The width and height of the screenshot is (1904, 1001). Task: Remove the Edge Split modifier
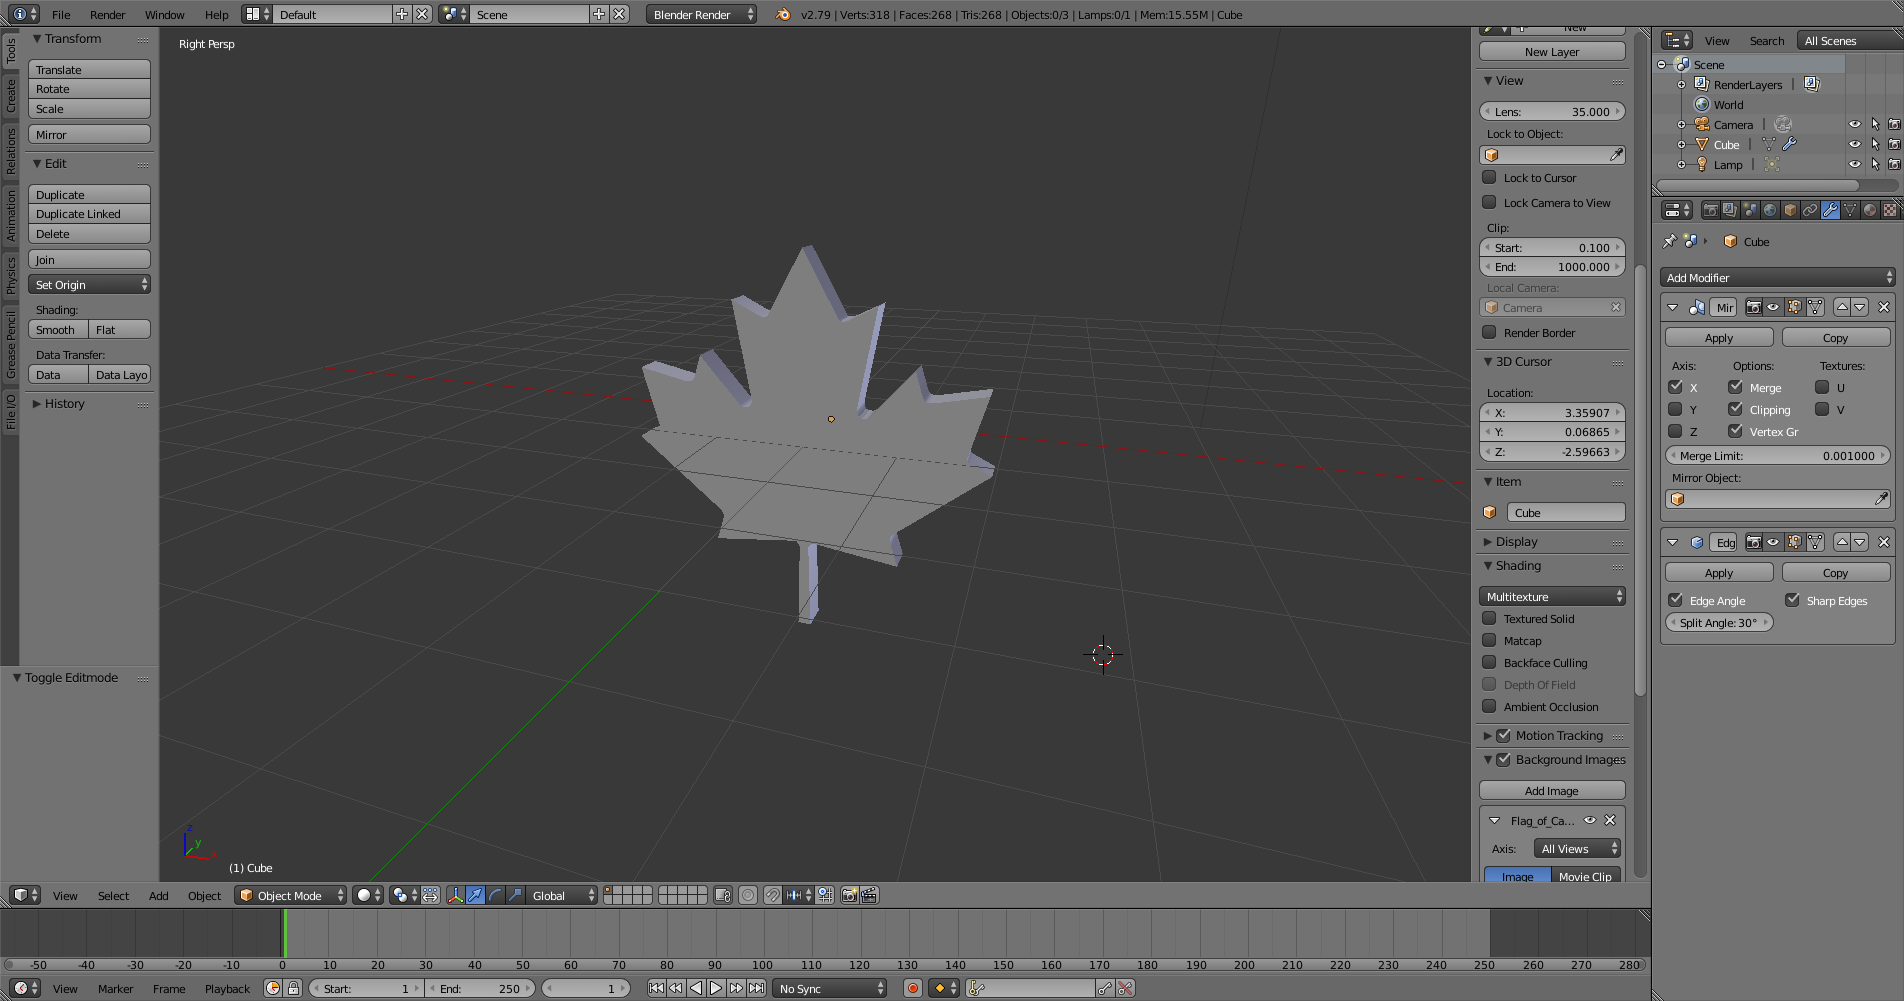click(1884, 542)
